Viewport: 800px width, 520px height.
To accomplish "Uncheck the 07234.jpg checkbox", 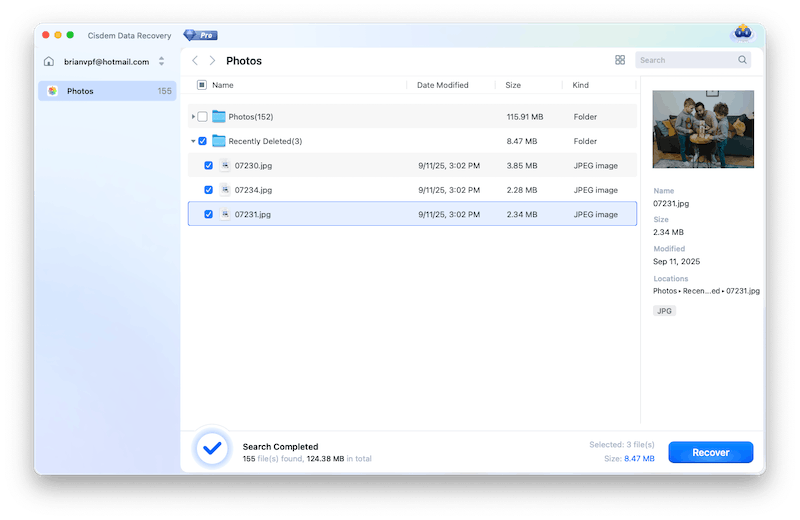I will coord(208,190).
